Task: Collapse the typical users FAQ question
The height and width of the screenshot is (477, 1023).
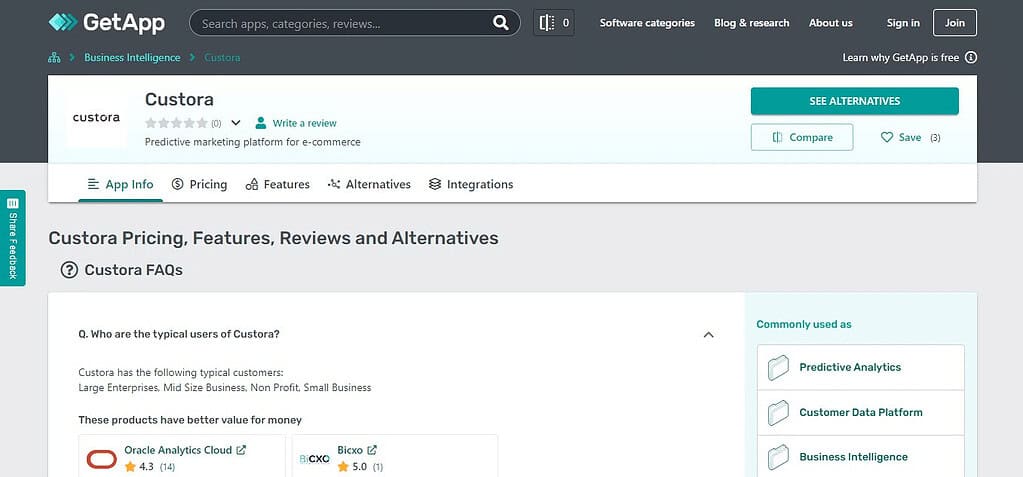Action: coord(709,335)
